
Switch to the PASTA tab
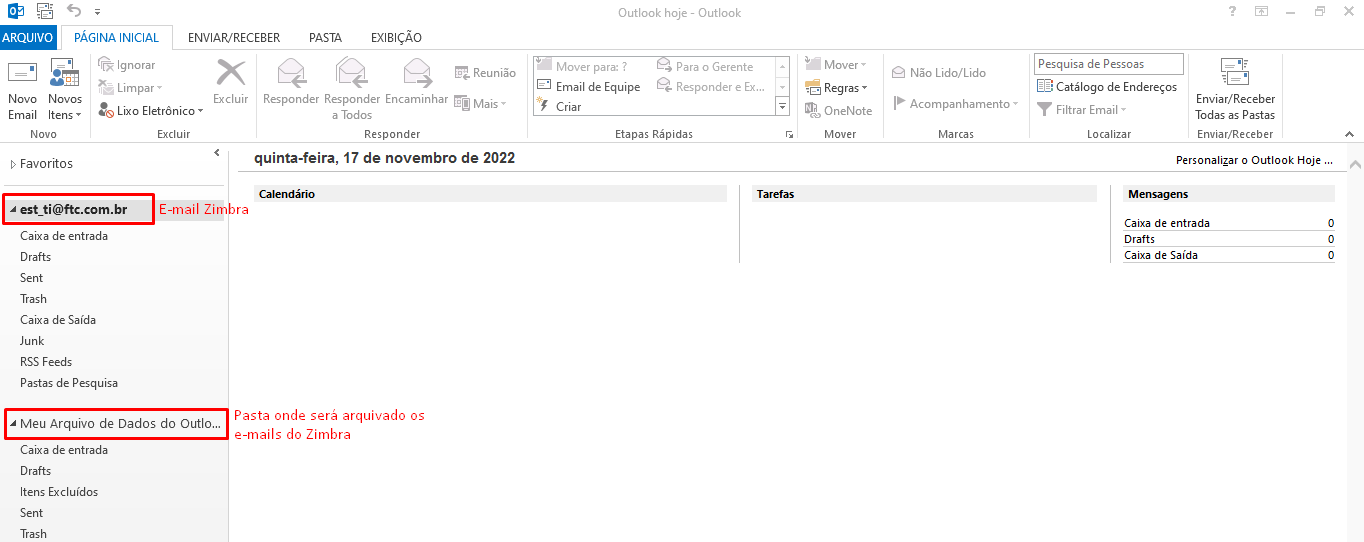[325, 38]
